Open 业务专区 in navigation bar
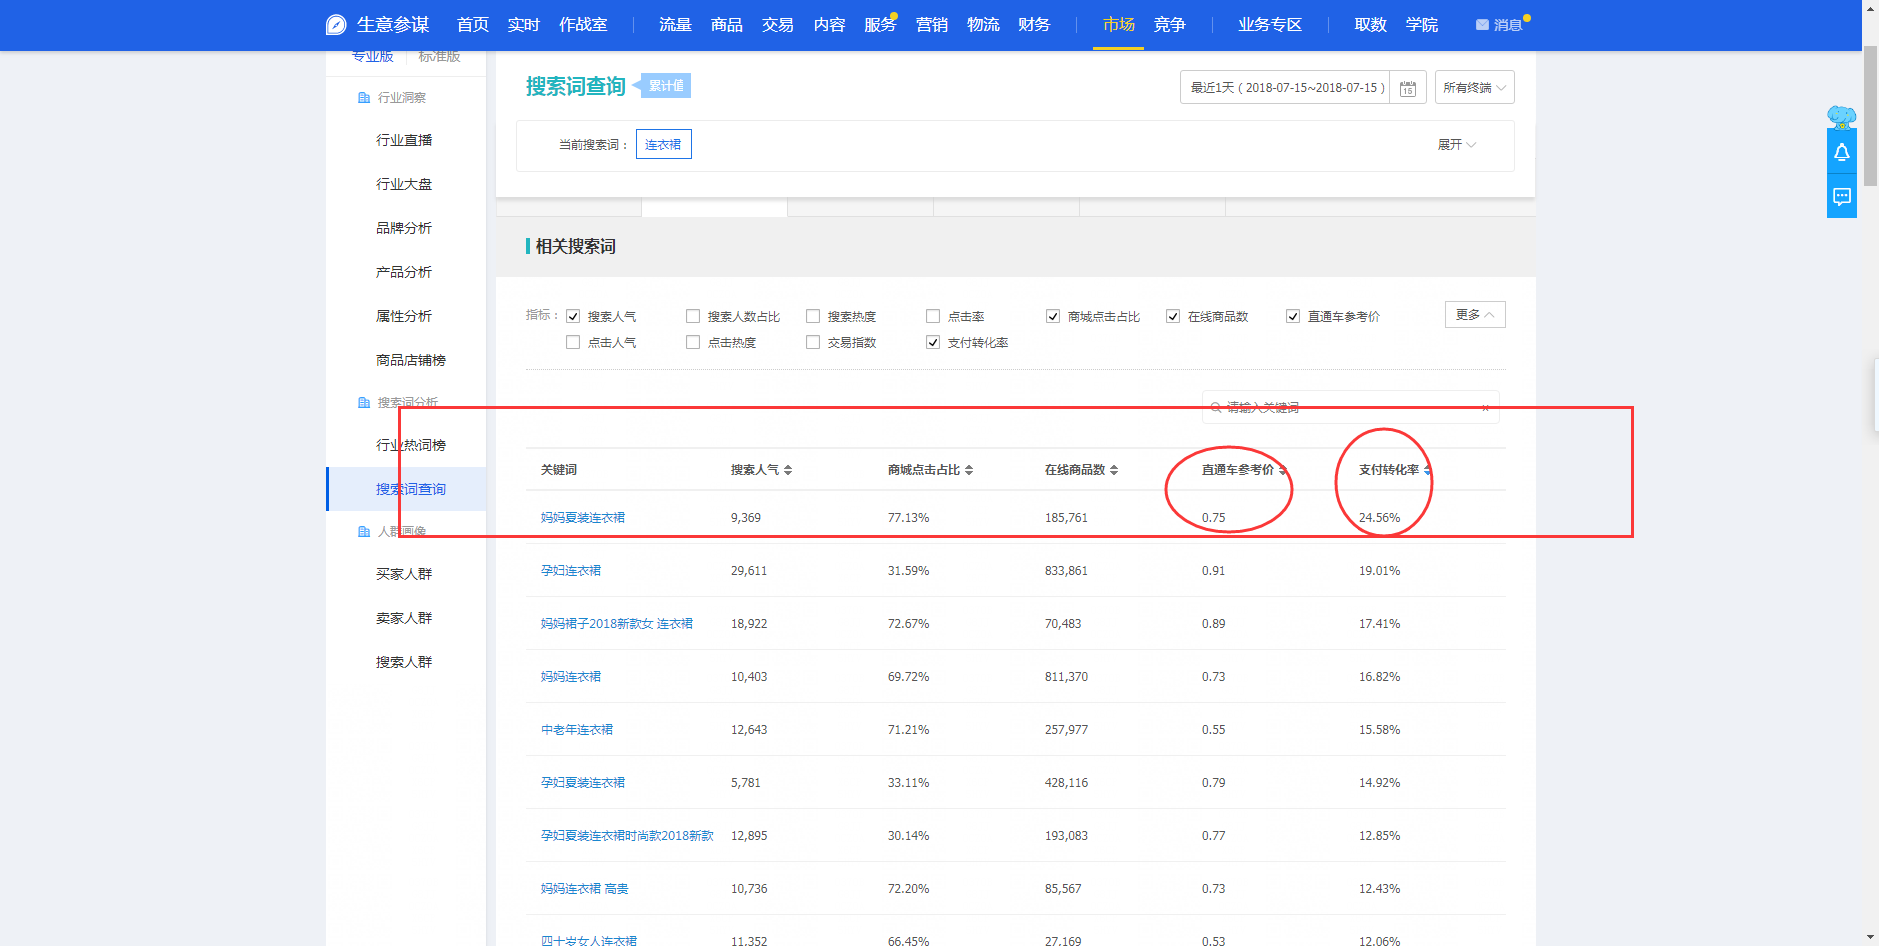Viewport: 1879px width, 946px height. coord(1270,25)
